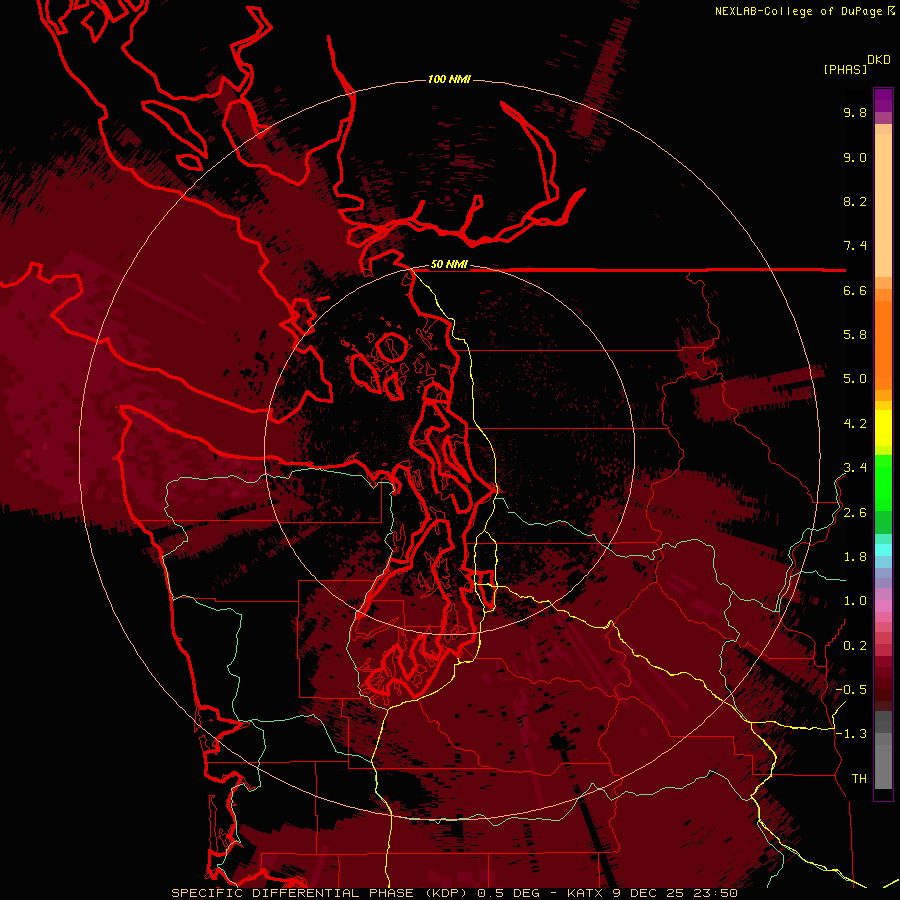Viewport: 900px width, 900px height.
Task: Click the orange segment of the color bar
Action: pyautogui.click(x=883, y=344)
